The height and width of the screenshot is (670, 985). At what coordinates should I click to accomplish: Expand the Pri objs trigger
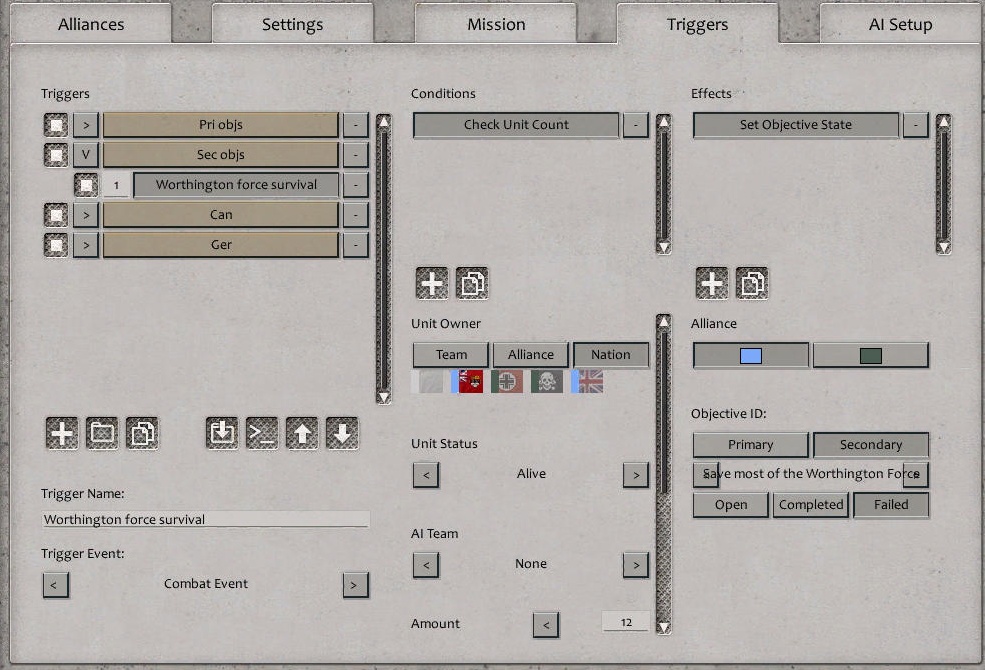85,124
